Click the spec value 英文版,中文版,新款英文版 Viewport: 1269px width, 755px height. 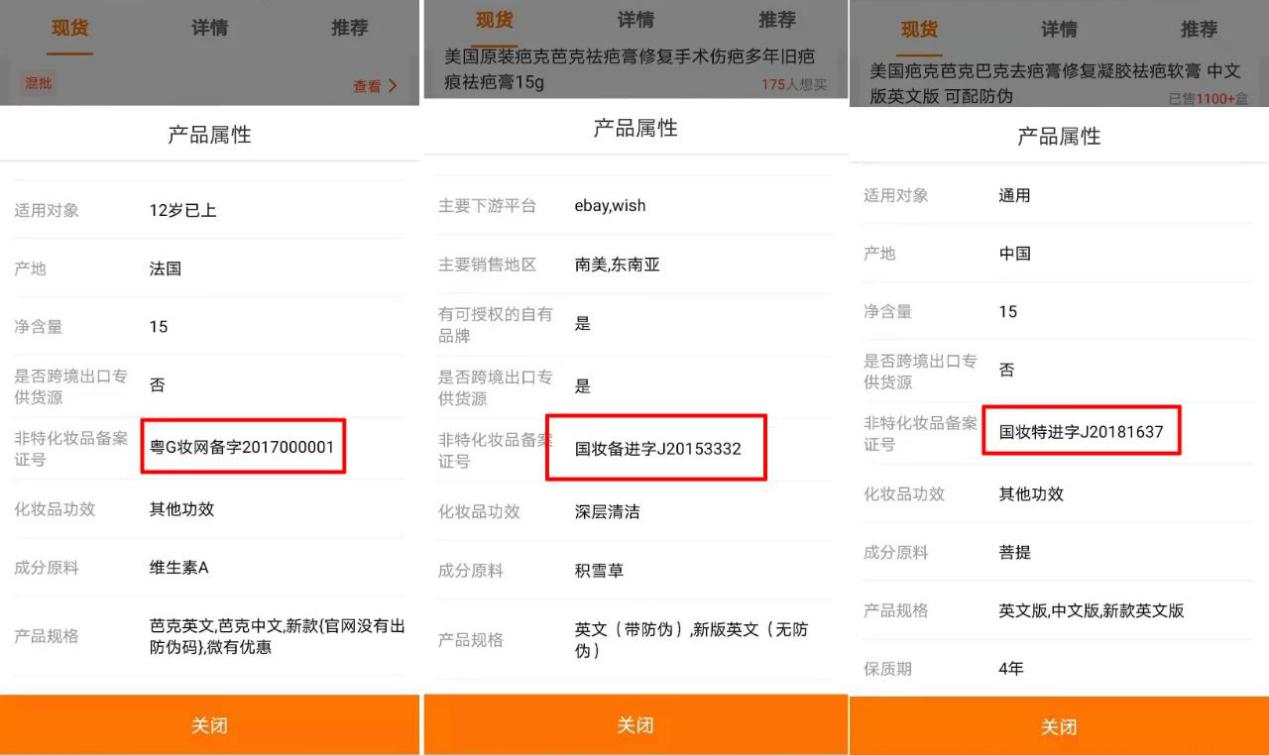[1091, 610]
